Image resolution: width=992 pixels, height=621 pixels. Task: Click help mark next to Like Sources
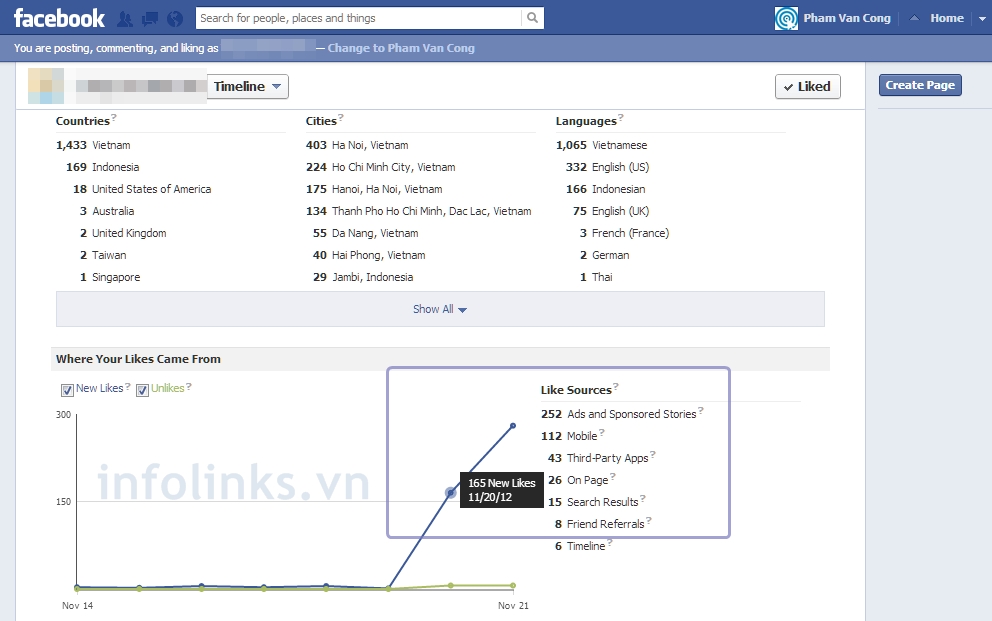click(x=616, y=386)
